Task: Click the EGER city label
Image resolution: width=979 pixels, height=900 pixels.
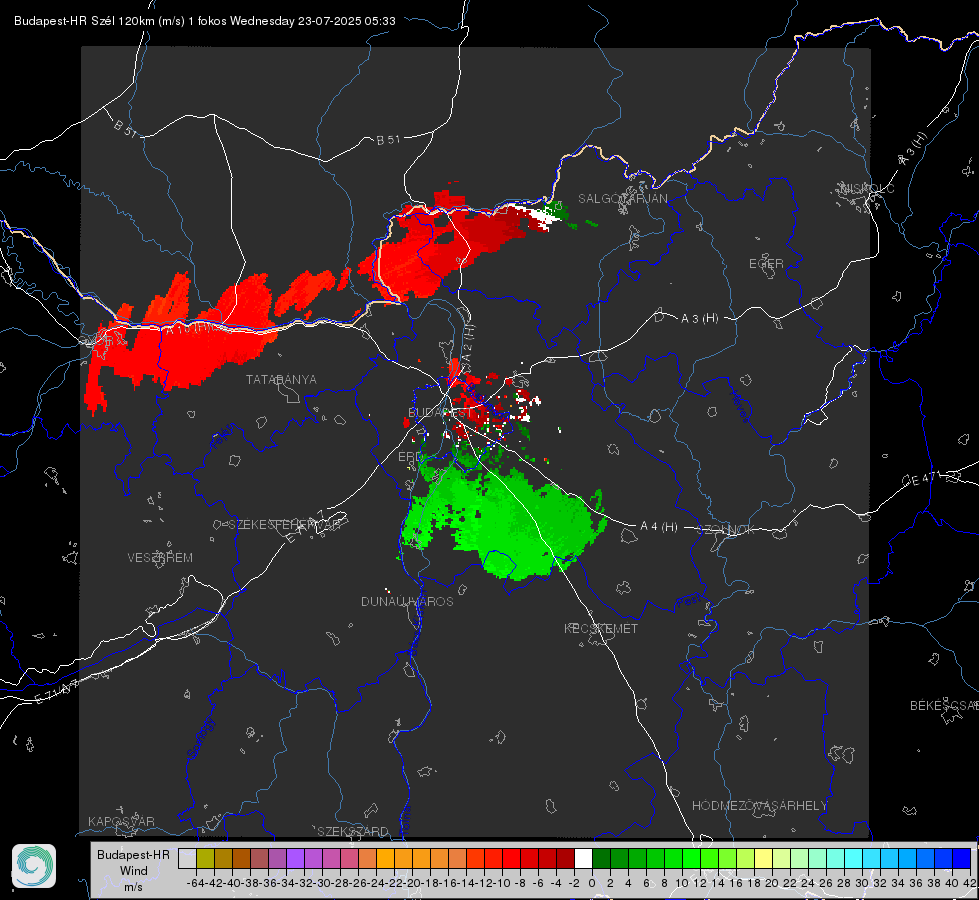Action: (x=766, y=264)
